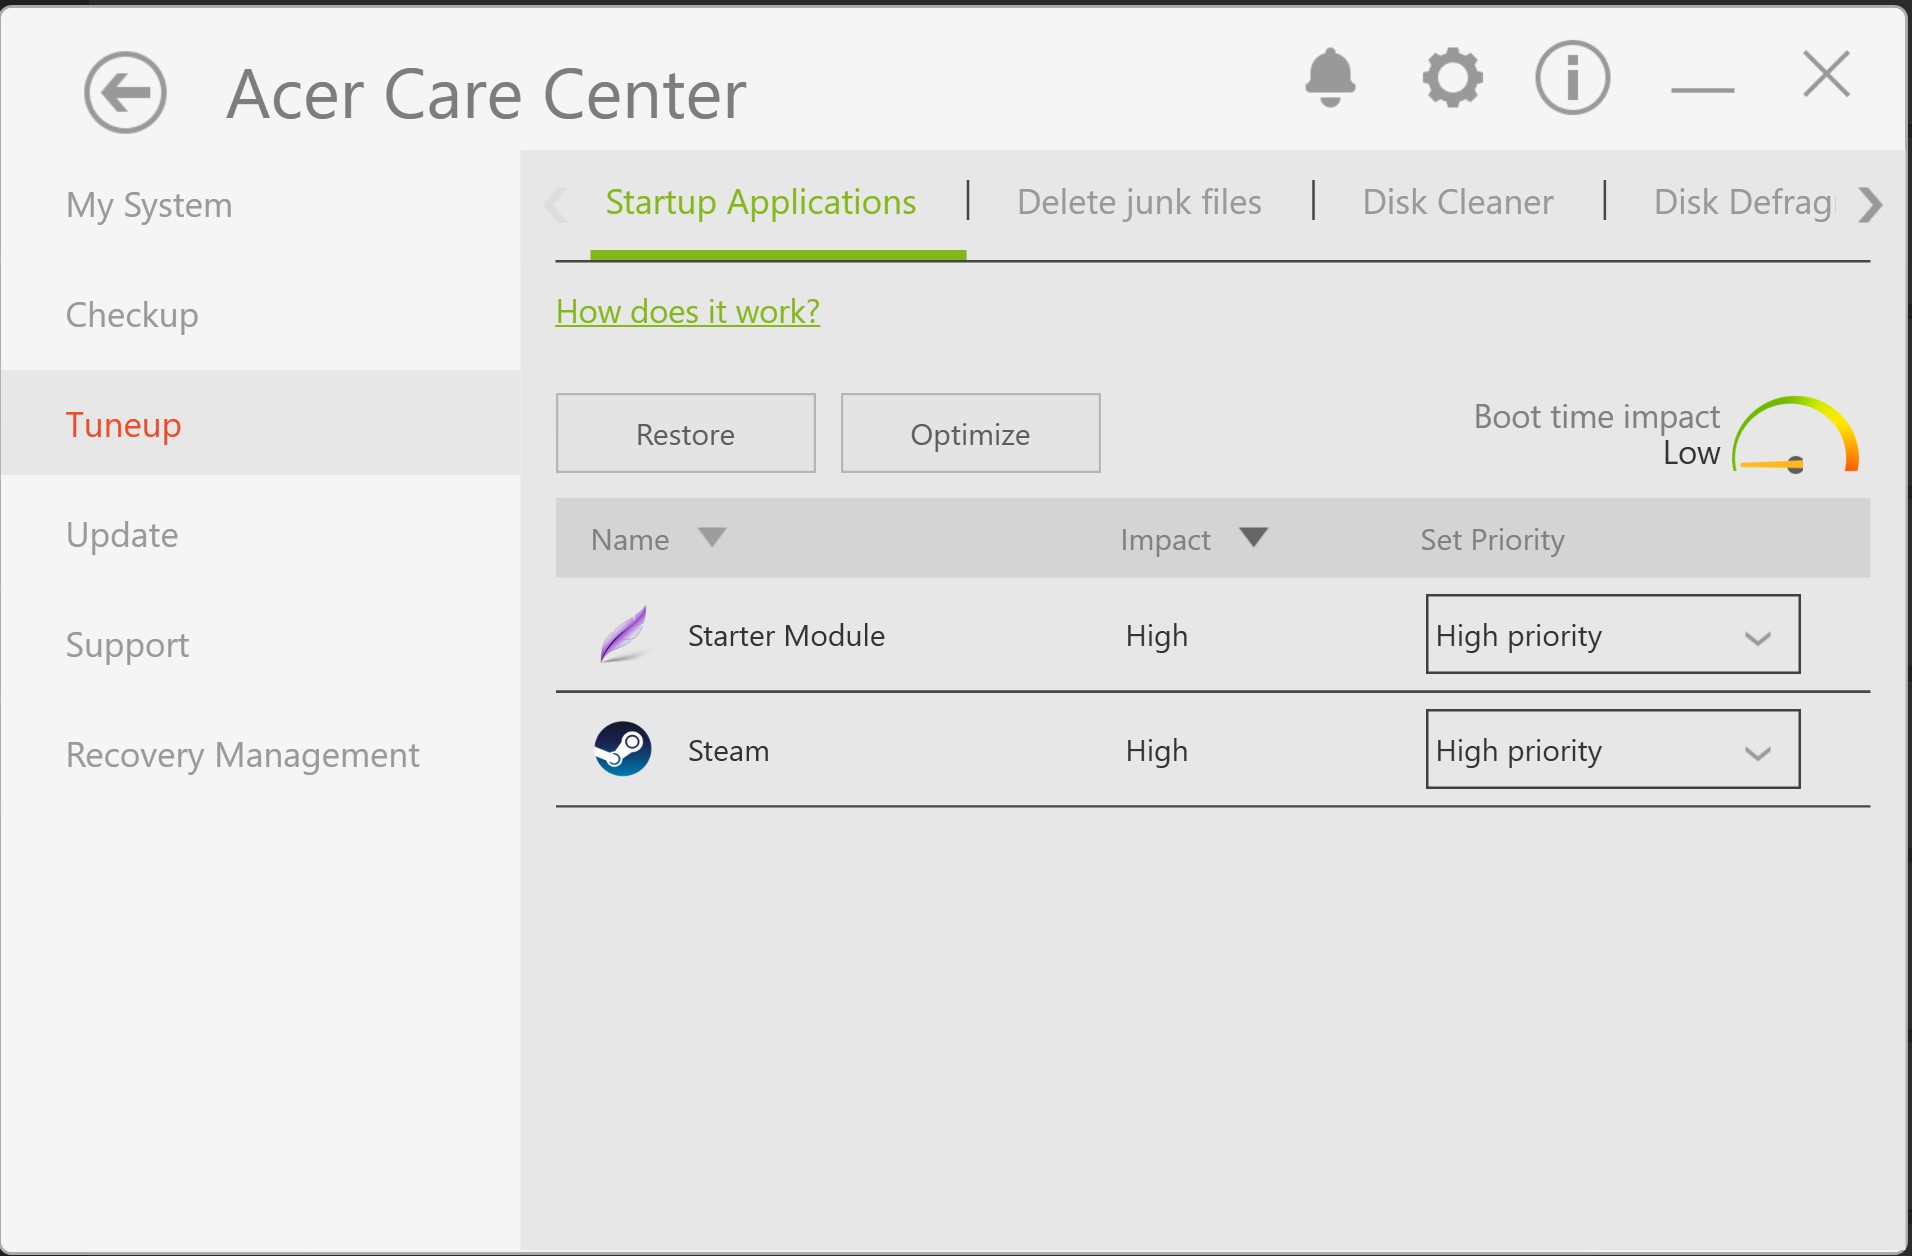
Task: Sort by Impact using its triangle
Action: click(x=1253, y=537)
